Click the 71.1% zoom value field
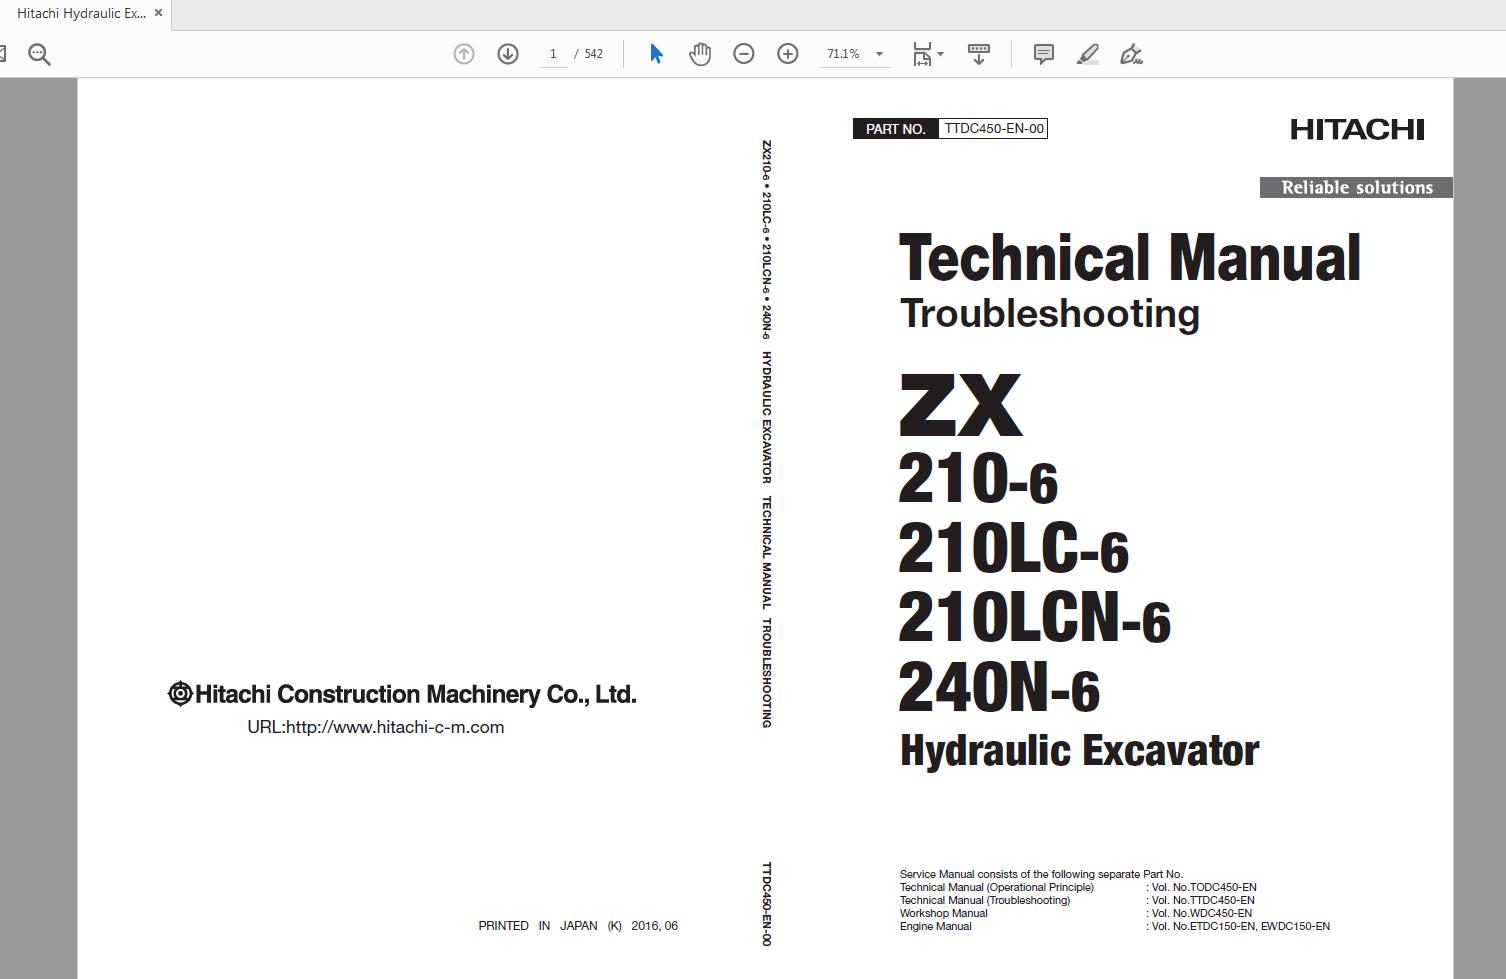1506x979 pixels. pyautogui.click(x=843, y=54)
